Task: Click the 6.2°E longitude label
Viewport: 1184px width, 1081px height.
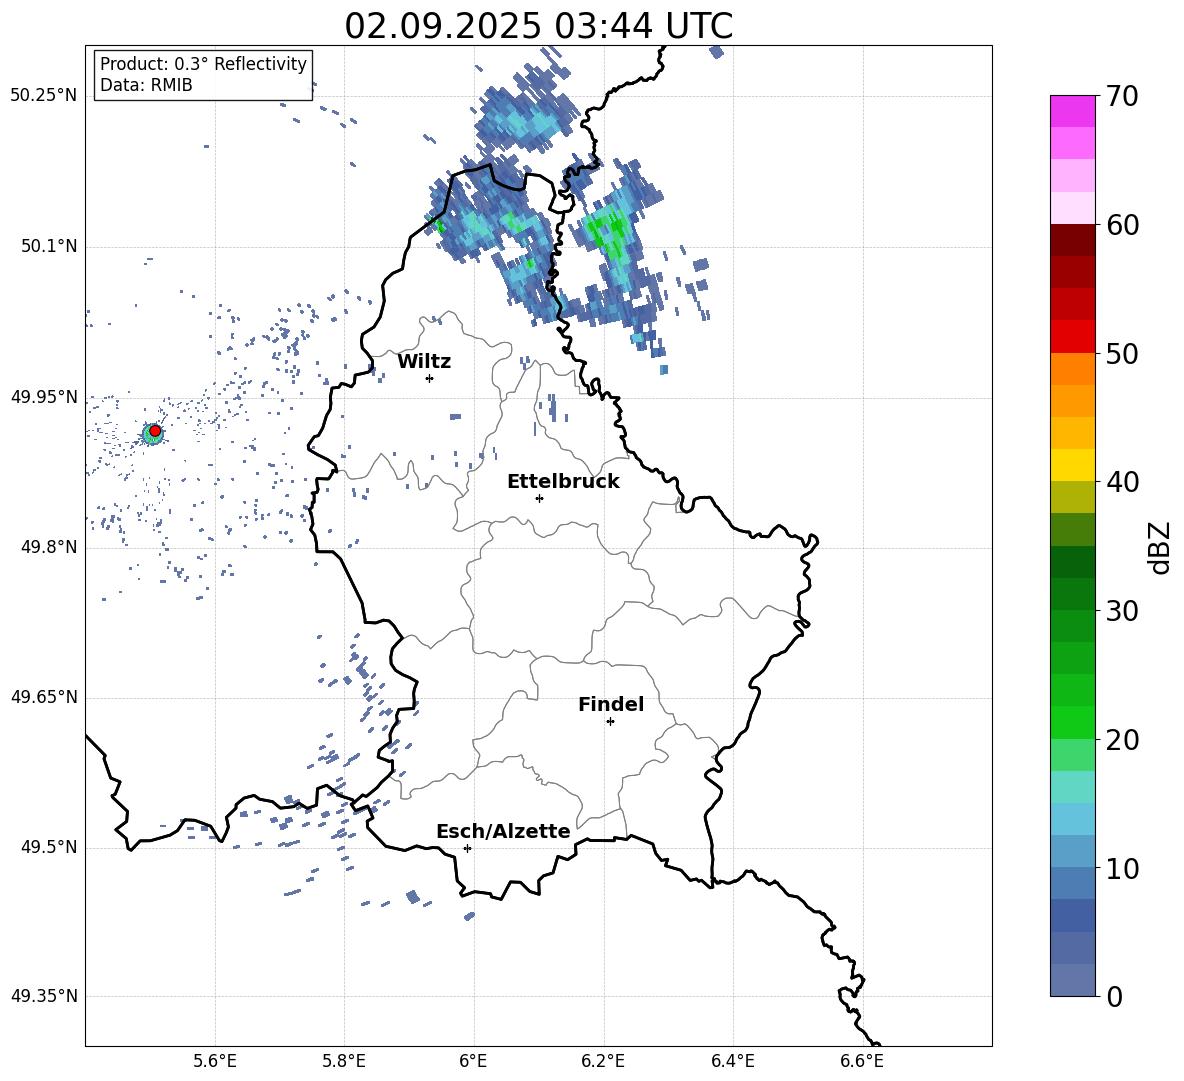Action: pos(603,1061)
